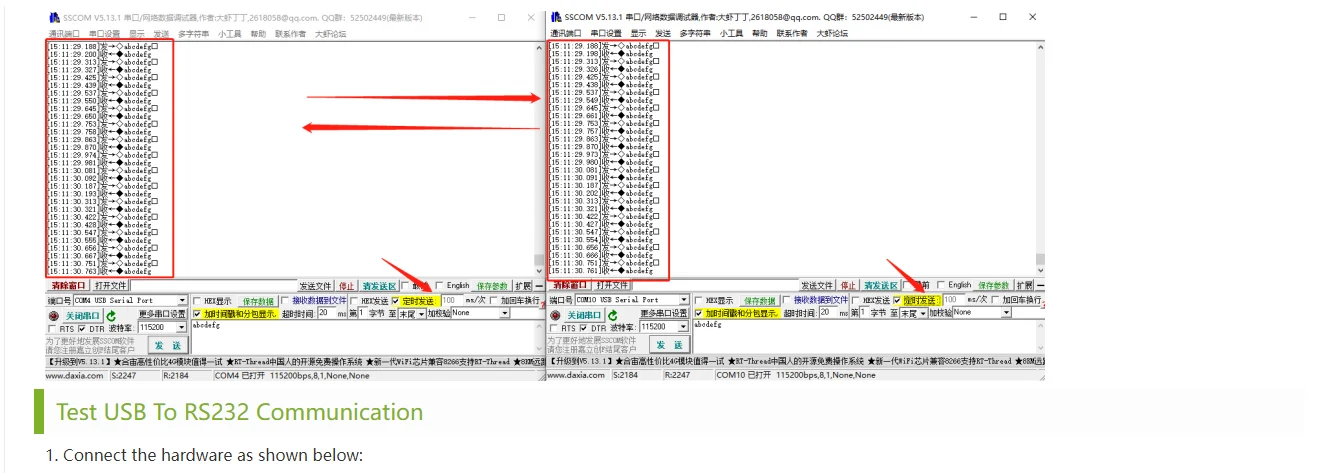Toggle DTR checkbox in COM10 window
The width and height of the screenshot is (1325, 473).
(x=584, y=327)
